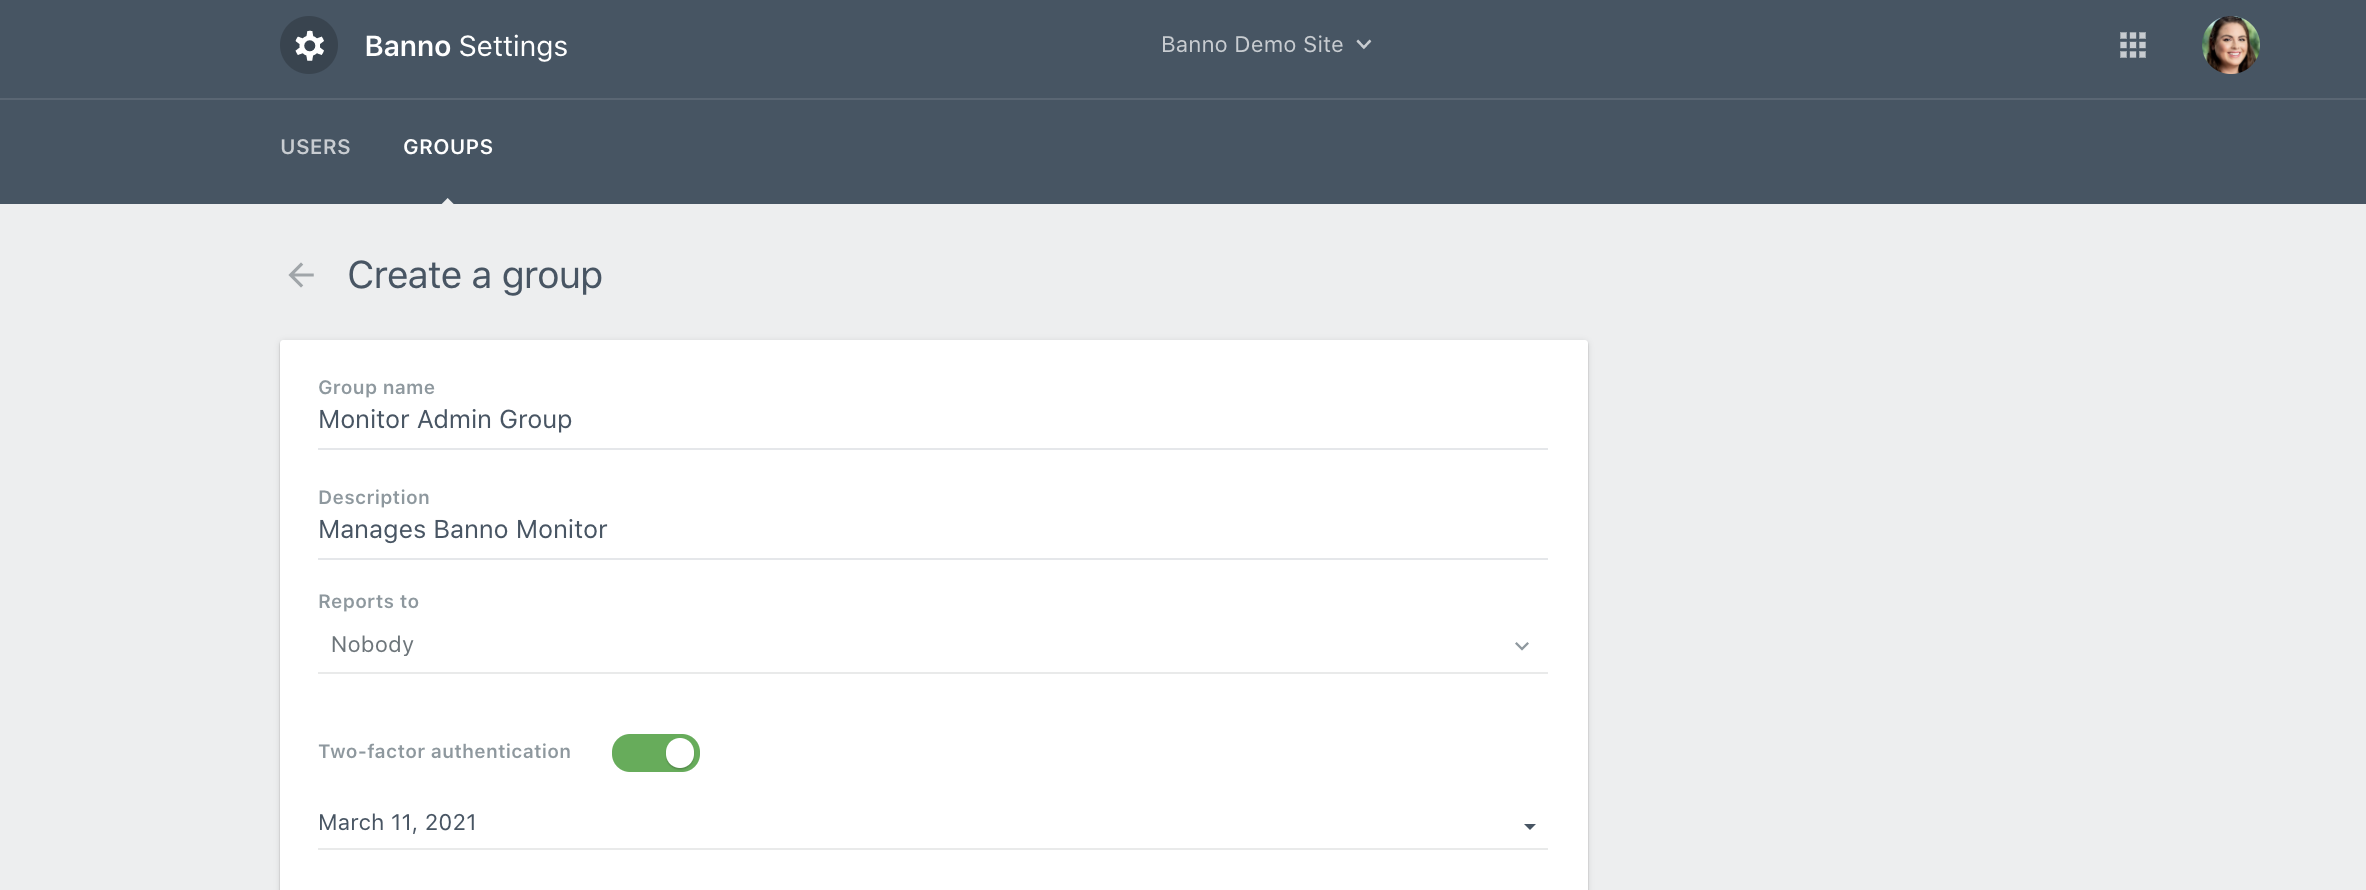This screenshot has width=2366, height=890.
Task: Open the Banno Demo Site switcher
Action: pyautogui.click(x=1252, y=45)
